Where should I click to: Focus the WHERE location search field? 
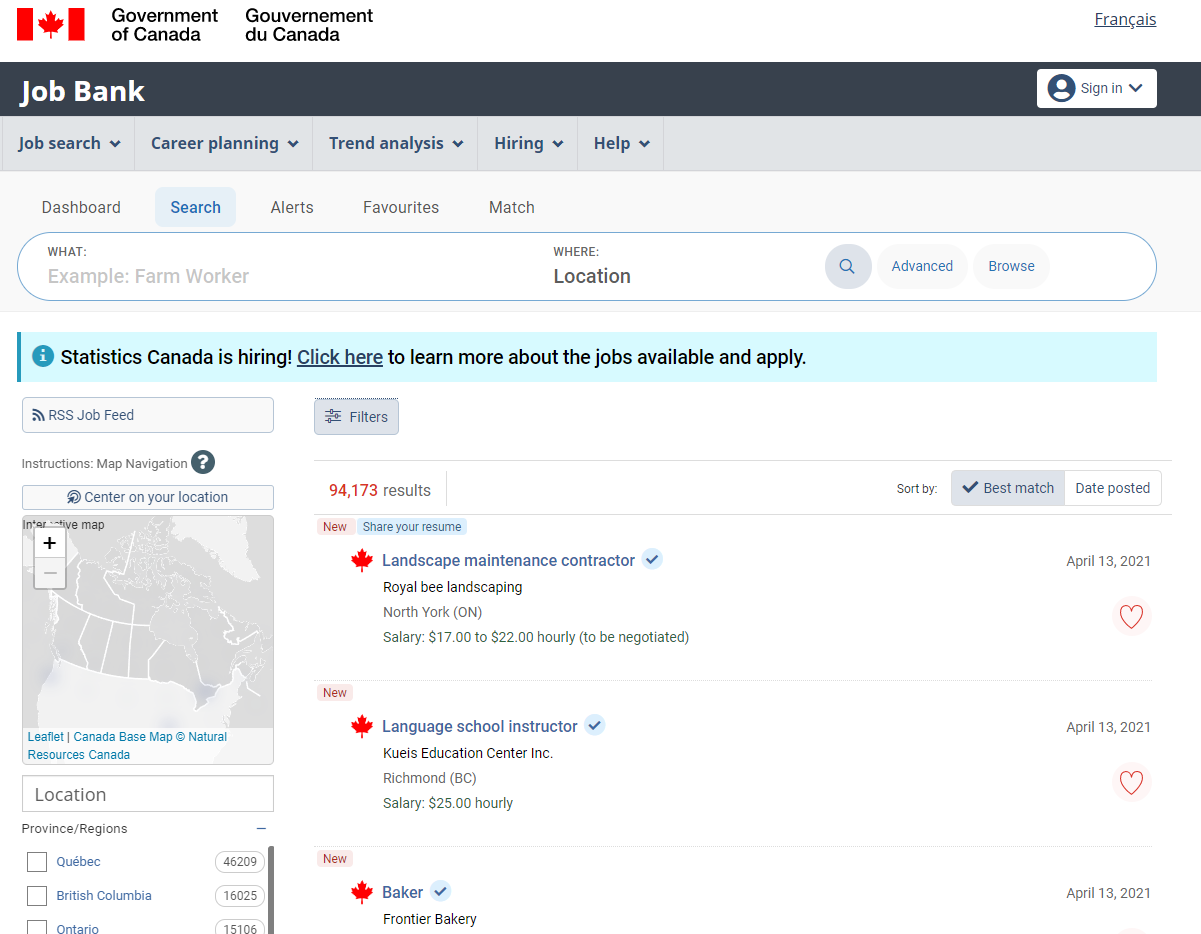pos(680,276)
